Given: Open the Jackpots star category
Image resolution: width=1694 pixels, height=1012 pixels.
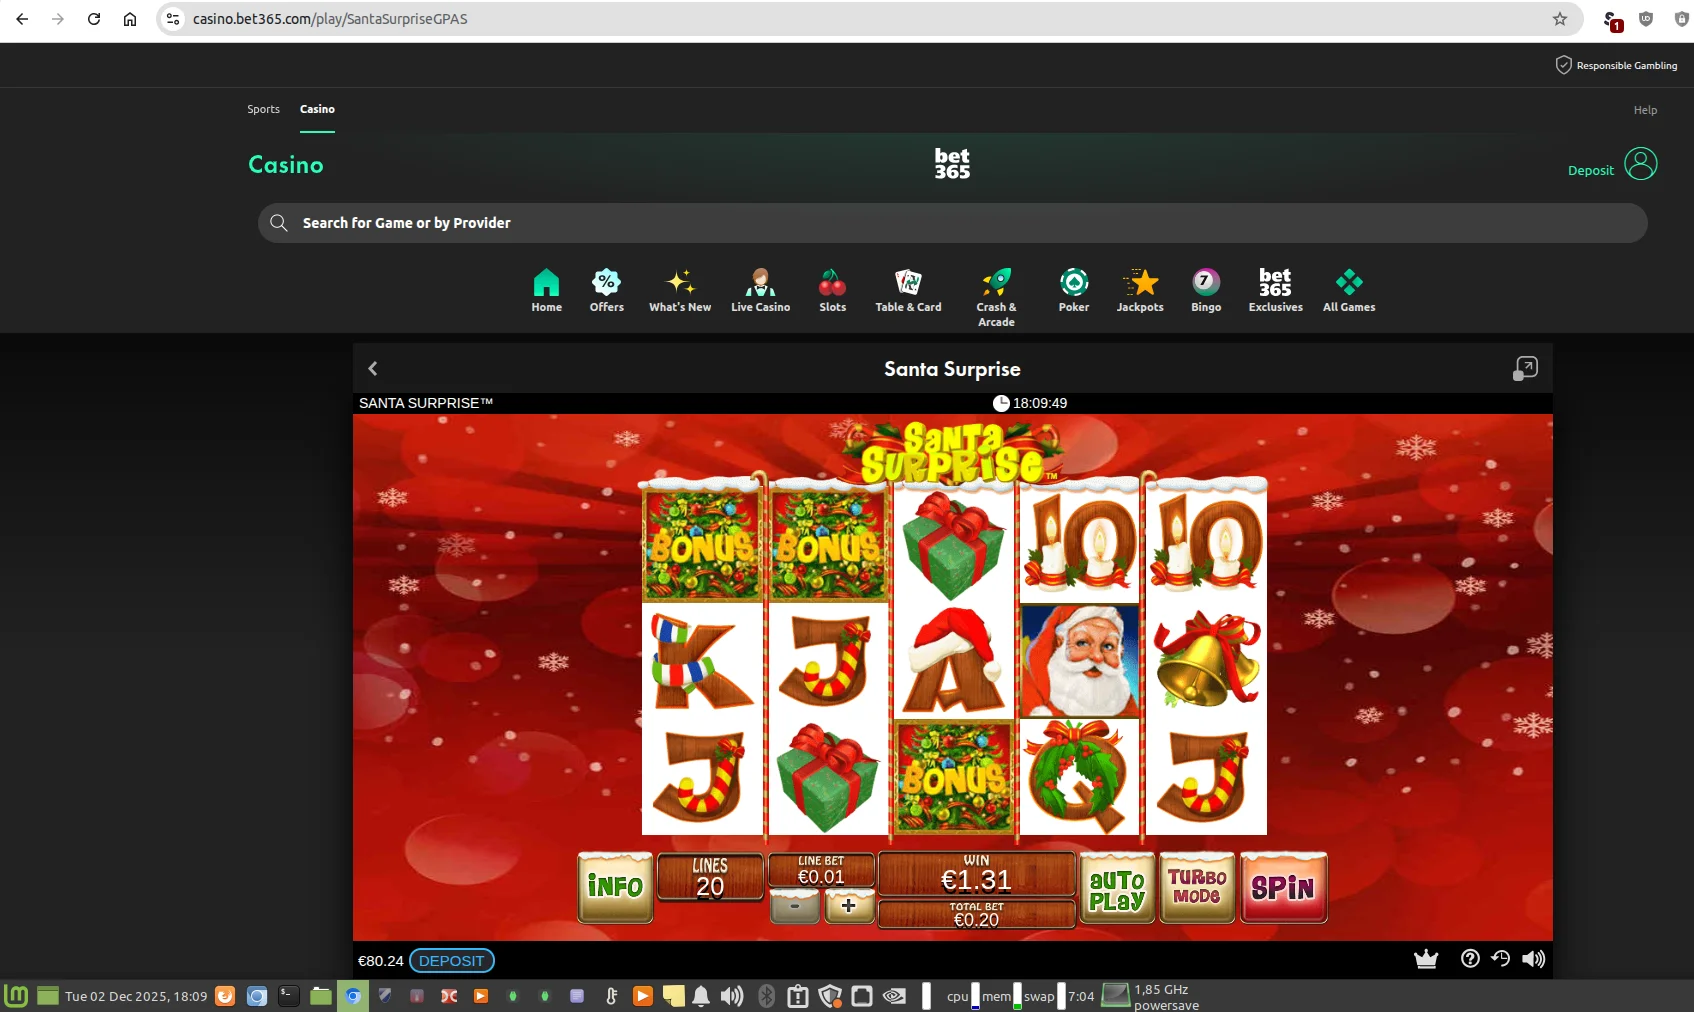Looking at the screenshot, I should (x=1140, y=291).
